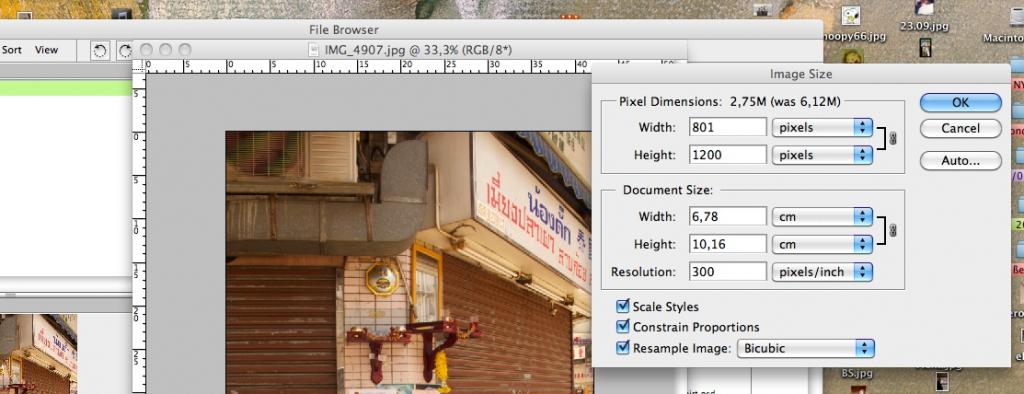Click the IMG_4907.jpg document title bar

tap(409, 50)
